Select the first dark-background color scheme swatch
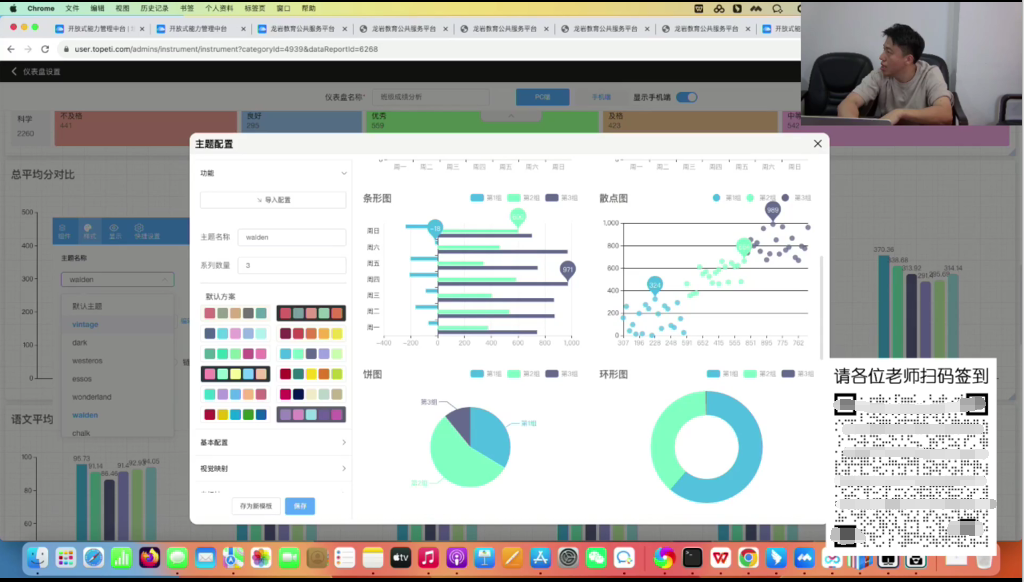 (311, 314)
